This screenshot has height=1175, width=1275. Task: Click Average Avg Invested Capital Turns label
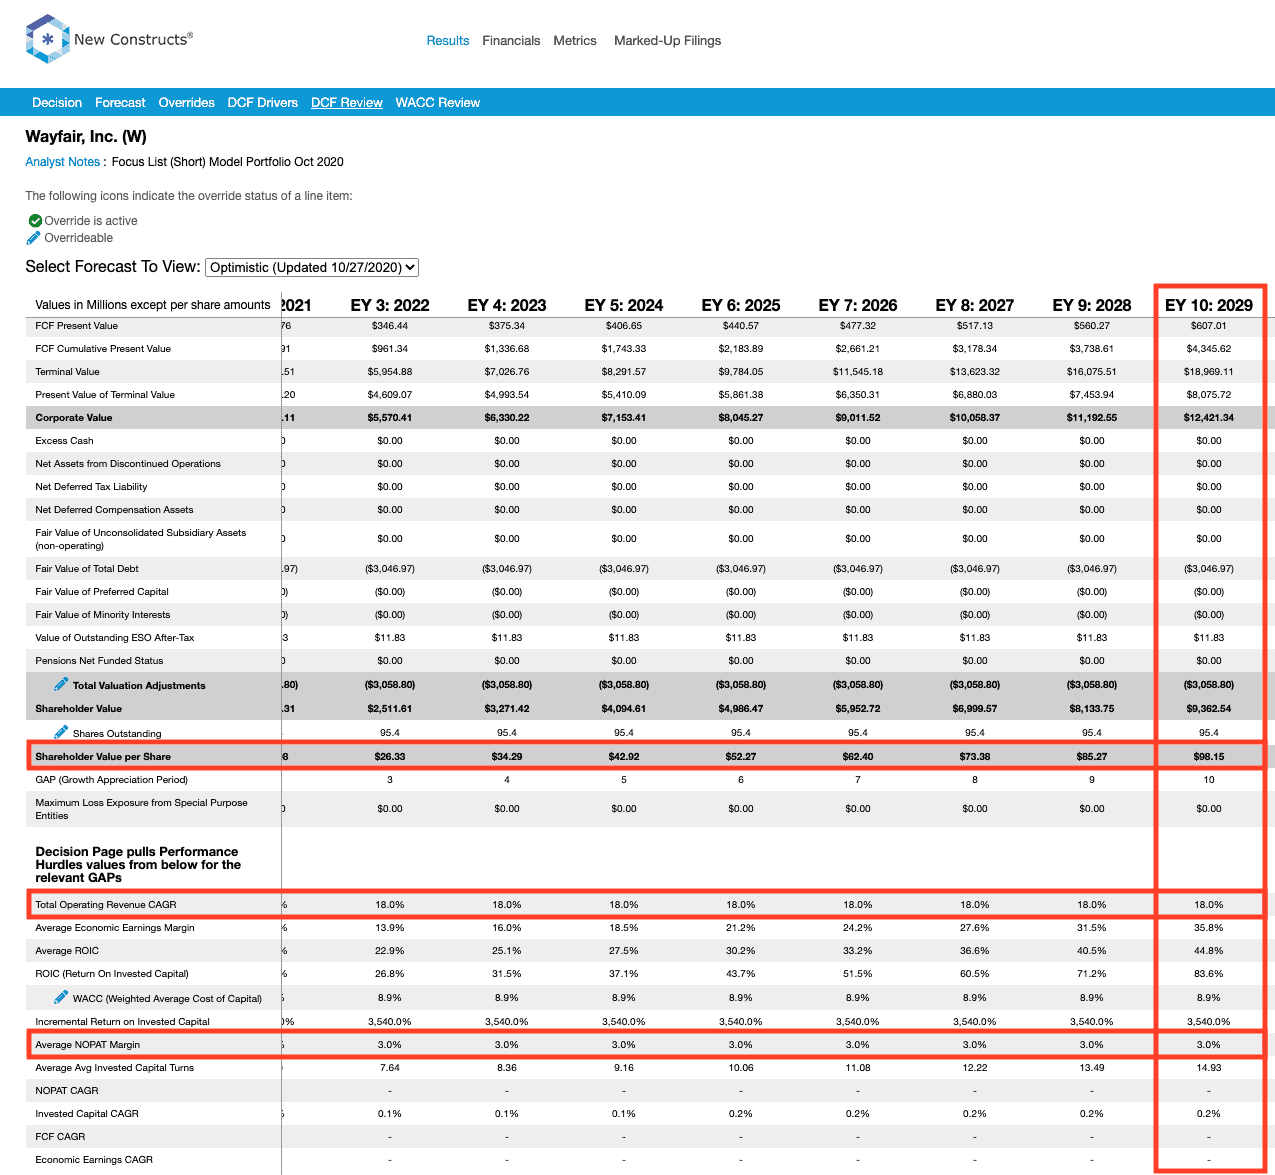click(x=115, y=1068)
